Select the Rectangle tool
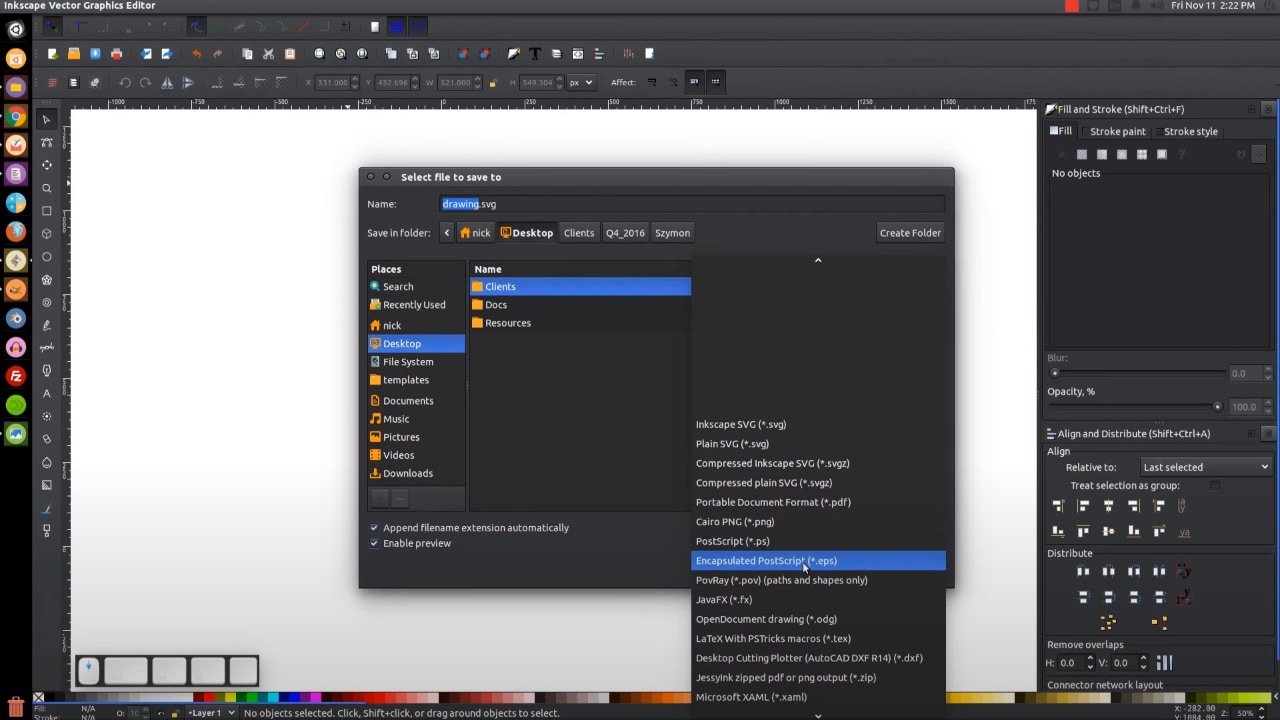Screen dimensions: 1280x720 pos(46,211)
